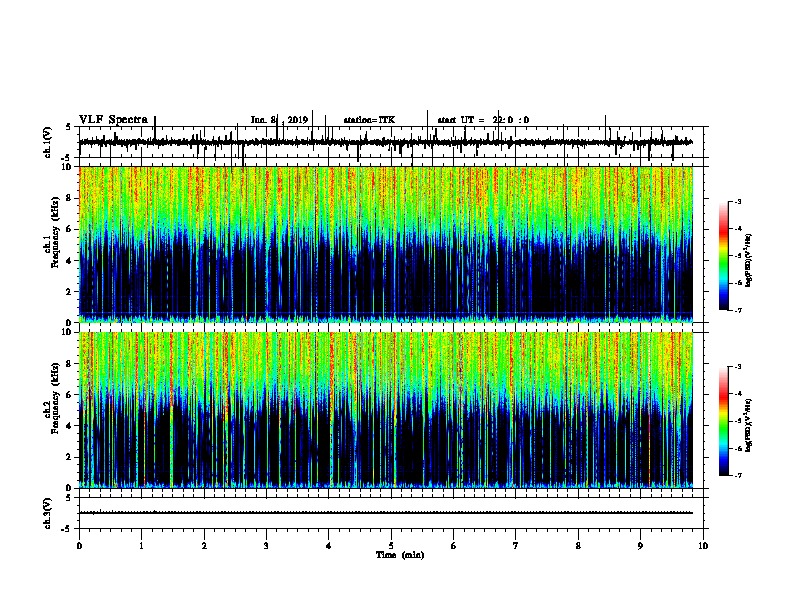Image resolution: width=792 pixels, height=612 pixels.
Task: Click the "2" kHz tick of ch.2 spectrogram
Action: [x=70, y=457]
